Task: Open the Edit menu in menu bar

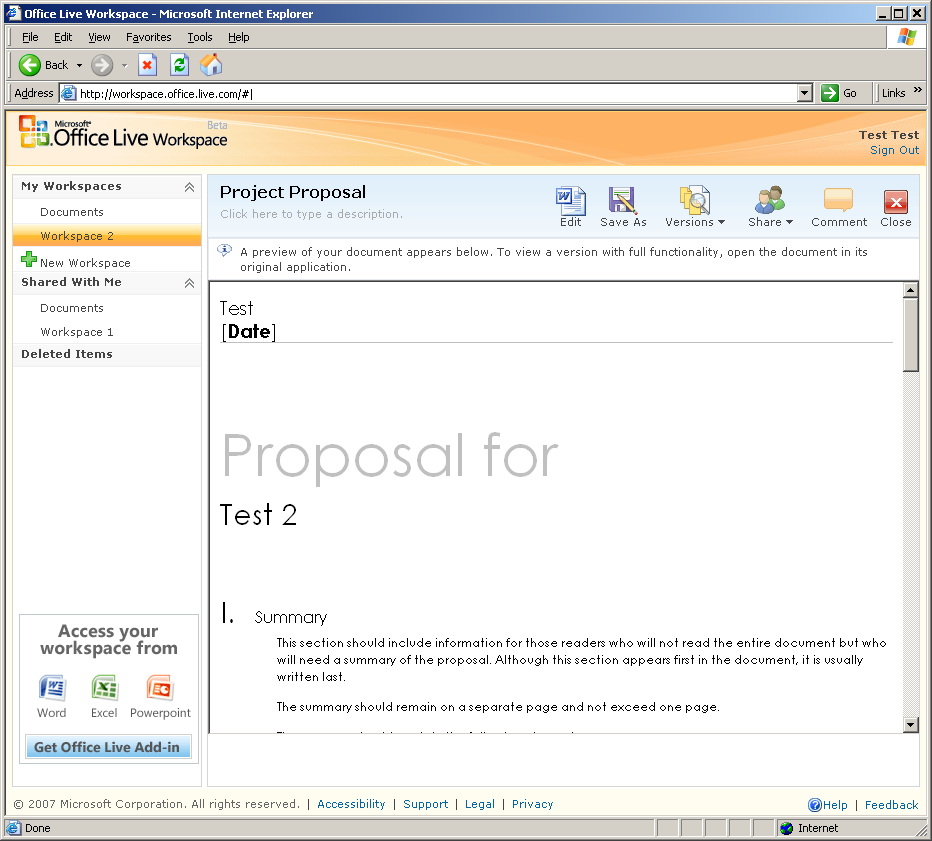Action: click(63, 37)
